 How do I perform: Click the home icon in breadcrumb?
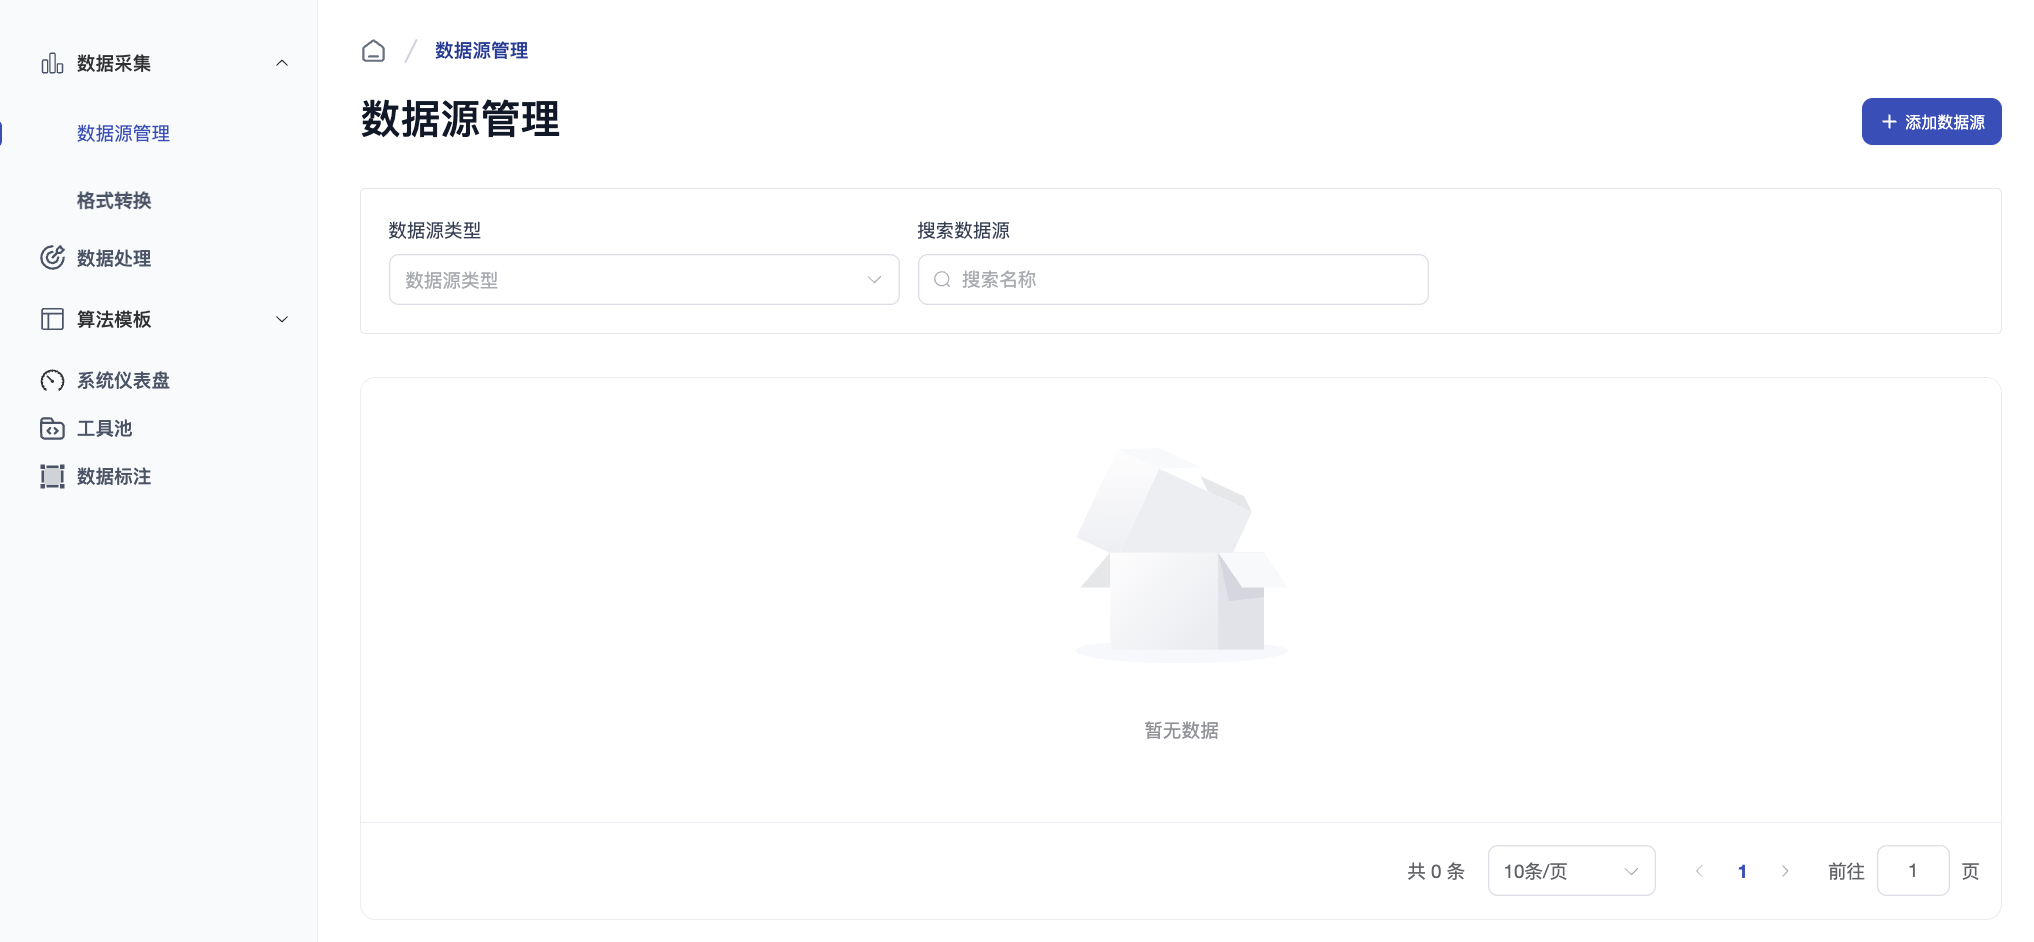pos(373,51)
